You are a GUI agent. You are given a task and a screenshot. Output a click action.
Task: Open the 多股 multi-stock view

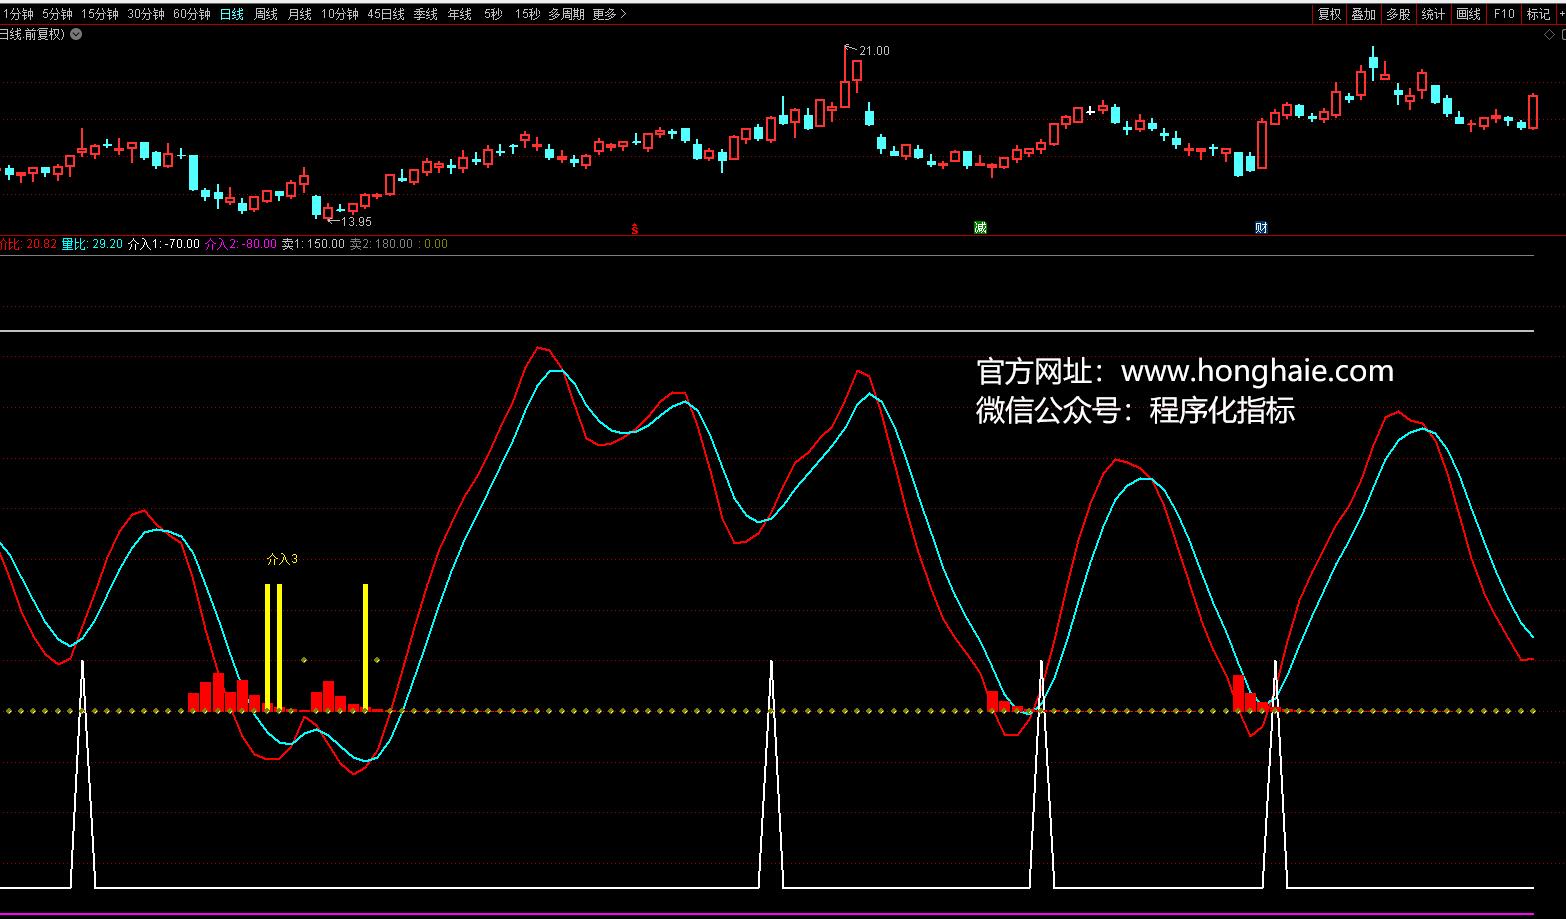pyautogui.click(x=1398, y=14)
